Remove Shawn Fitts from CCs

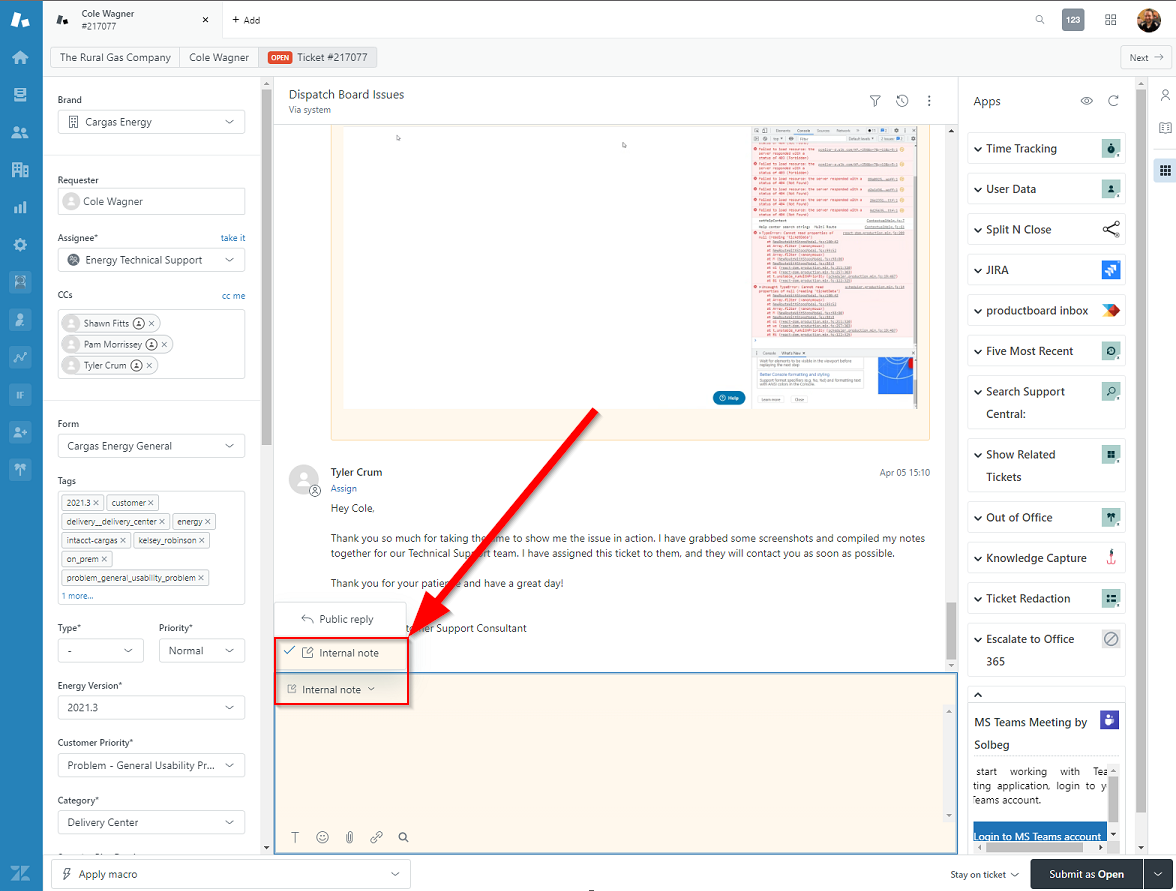152,323
